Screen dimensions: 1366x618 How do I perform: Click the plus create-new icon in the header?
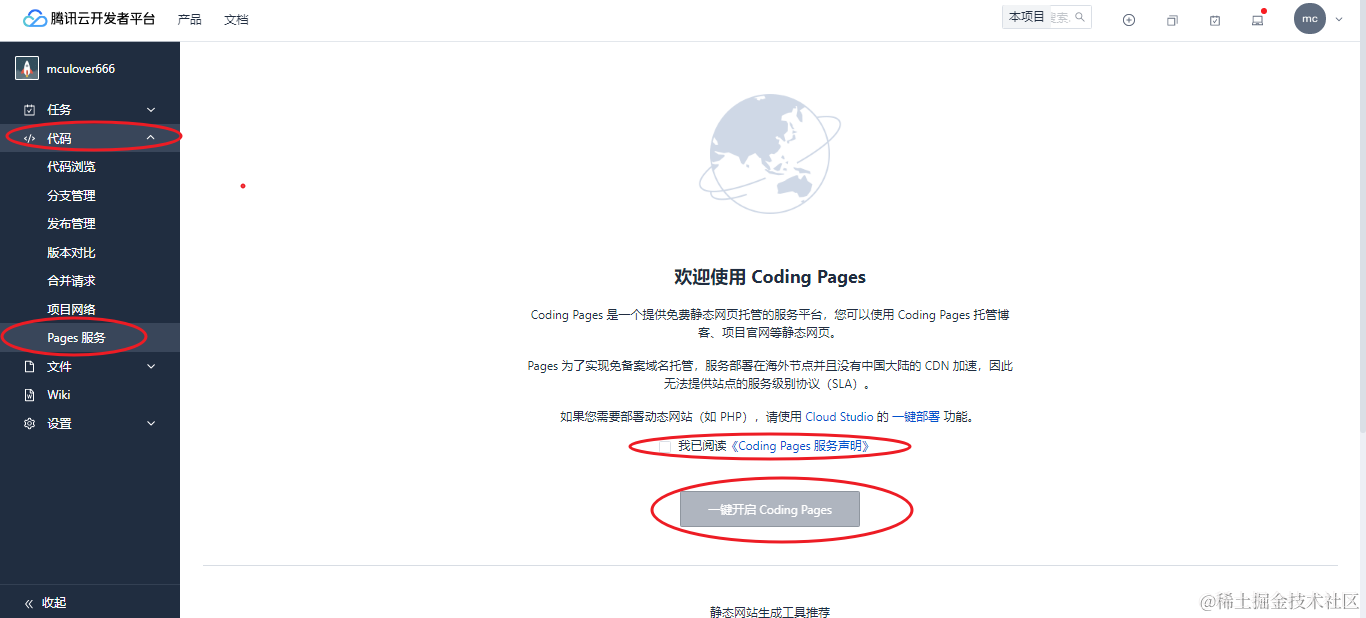pos(1129,20)
